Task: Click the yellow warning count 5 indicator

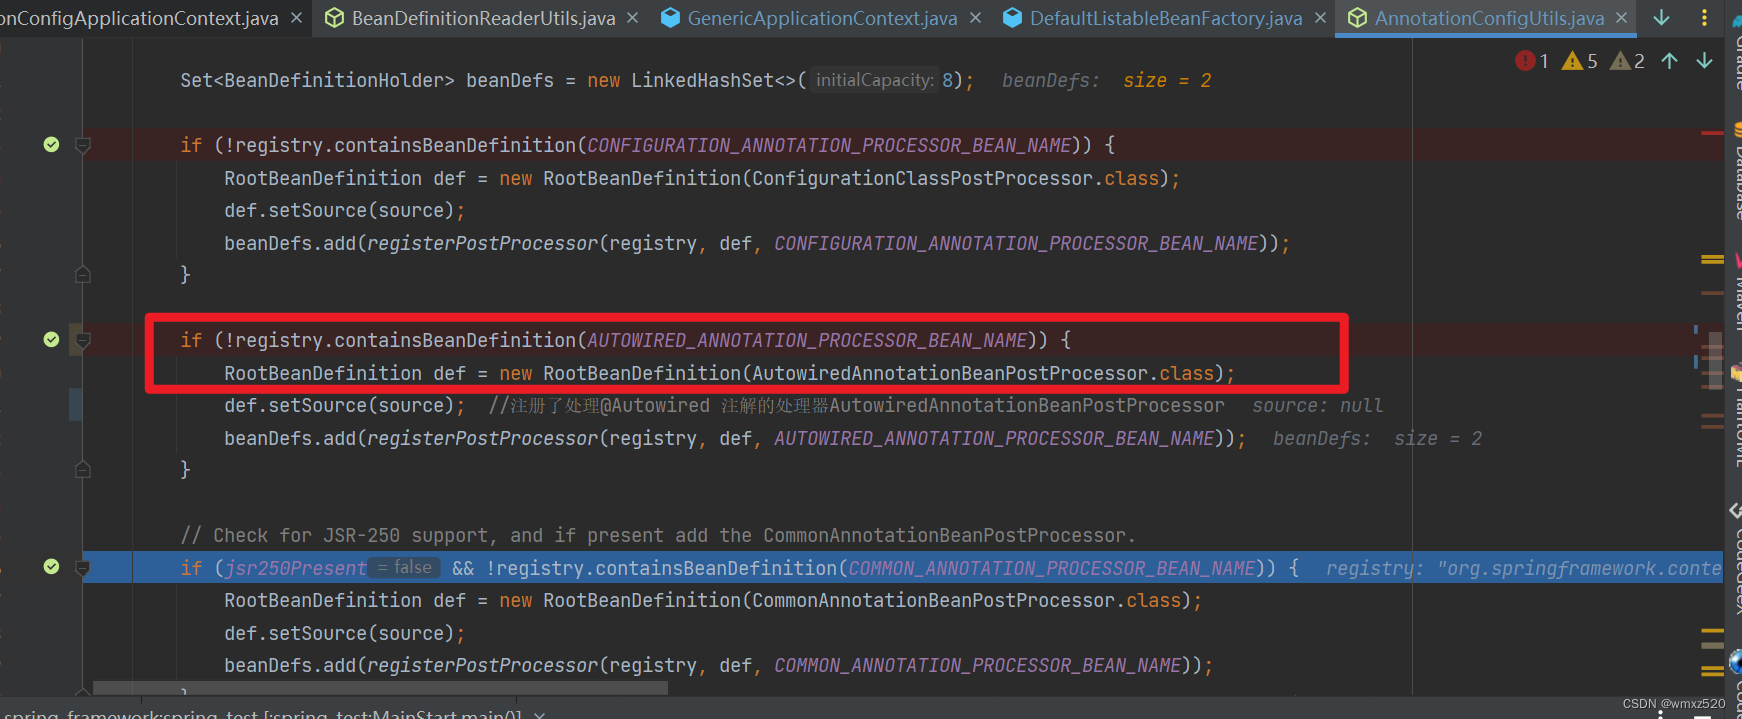Action: pyautogui.click(x=1580, y=61)
